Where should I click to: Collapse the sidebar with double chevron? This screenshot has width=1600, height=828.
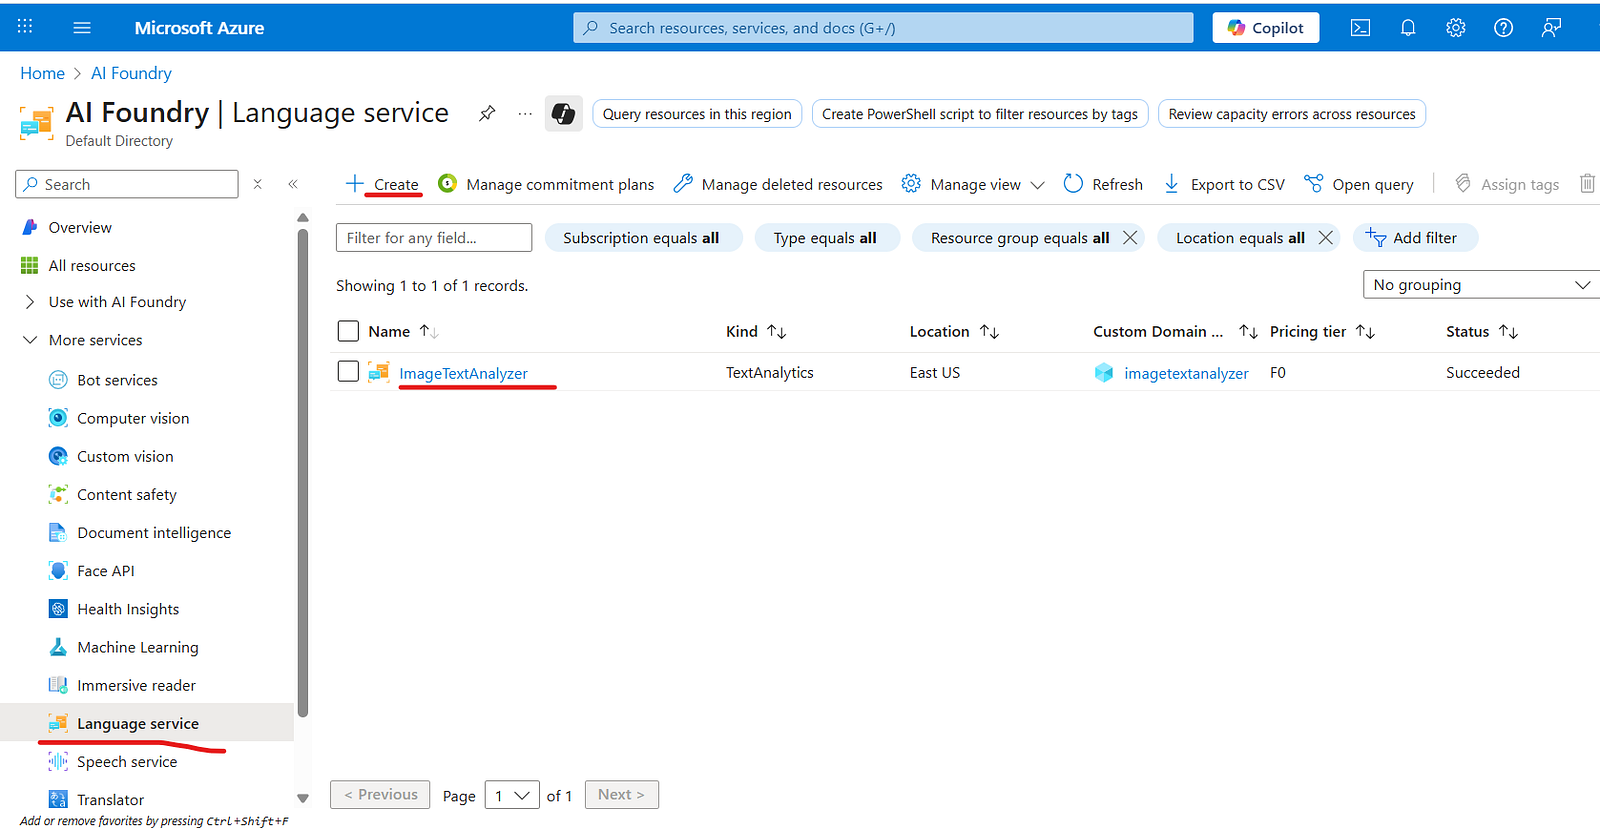click(293, 184)
